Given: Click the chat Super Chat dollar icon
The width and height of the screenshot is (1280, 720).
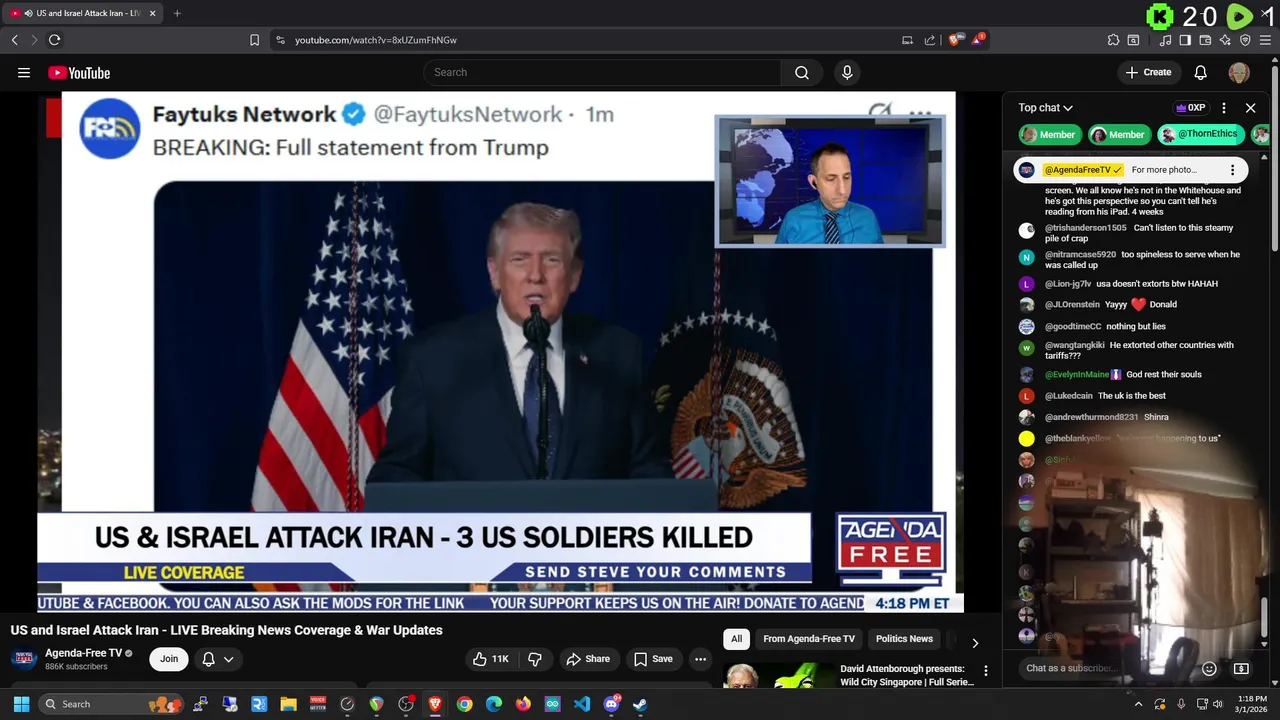Looking at the screenshot, I should point(1241,668).
